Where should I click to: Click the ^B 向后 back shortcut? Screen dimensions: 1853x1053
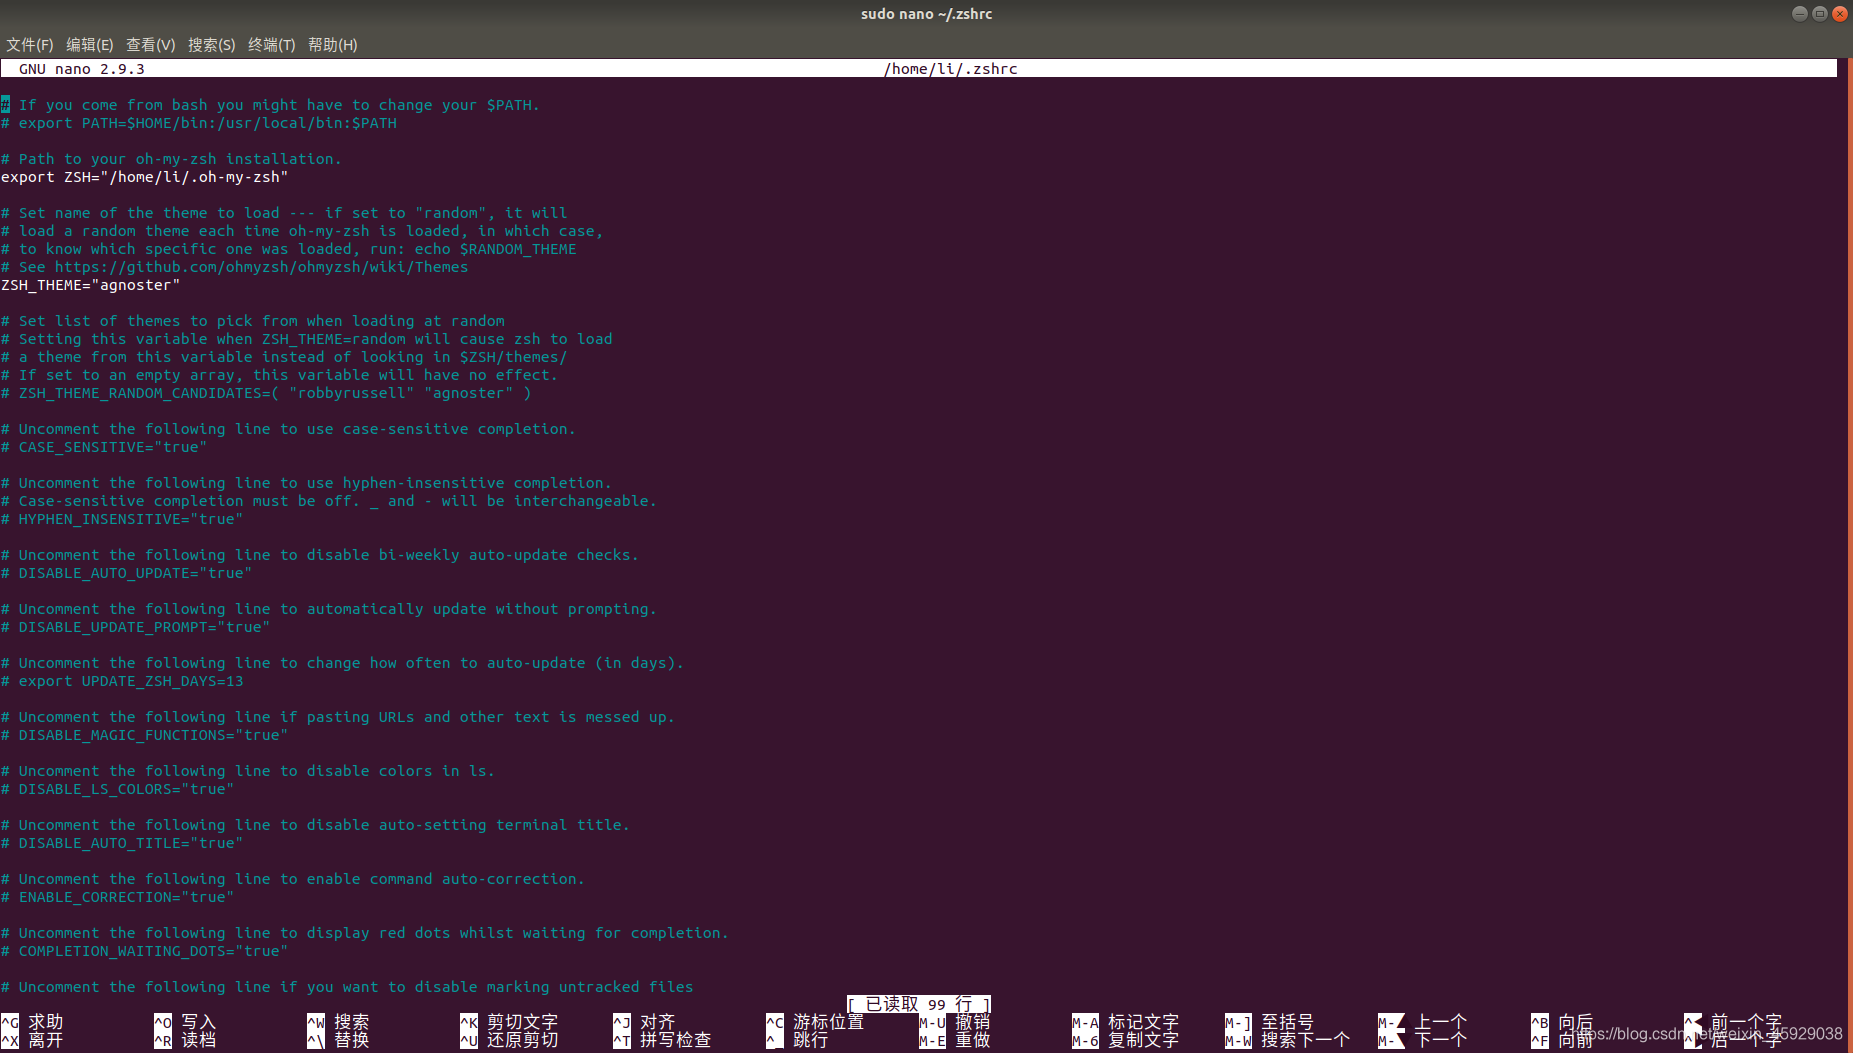pos(1563,1022)
